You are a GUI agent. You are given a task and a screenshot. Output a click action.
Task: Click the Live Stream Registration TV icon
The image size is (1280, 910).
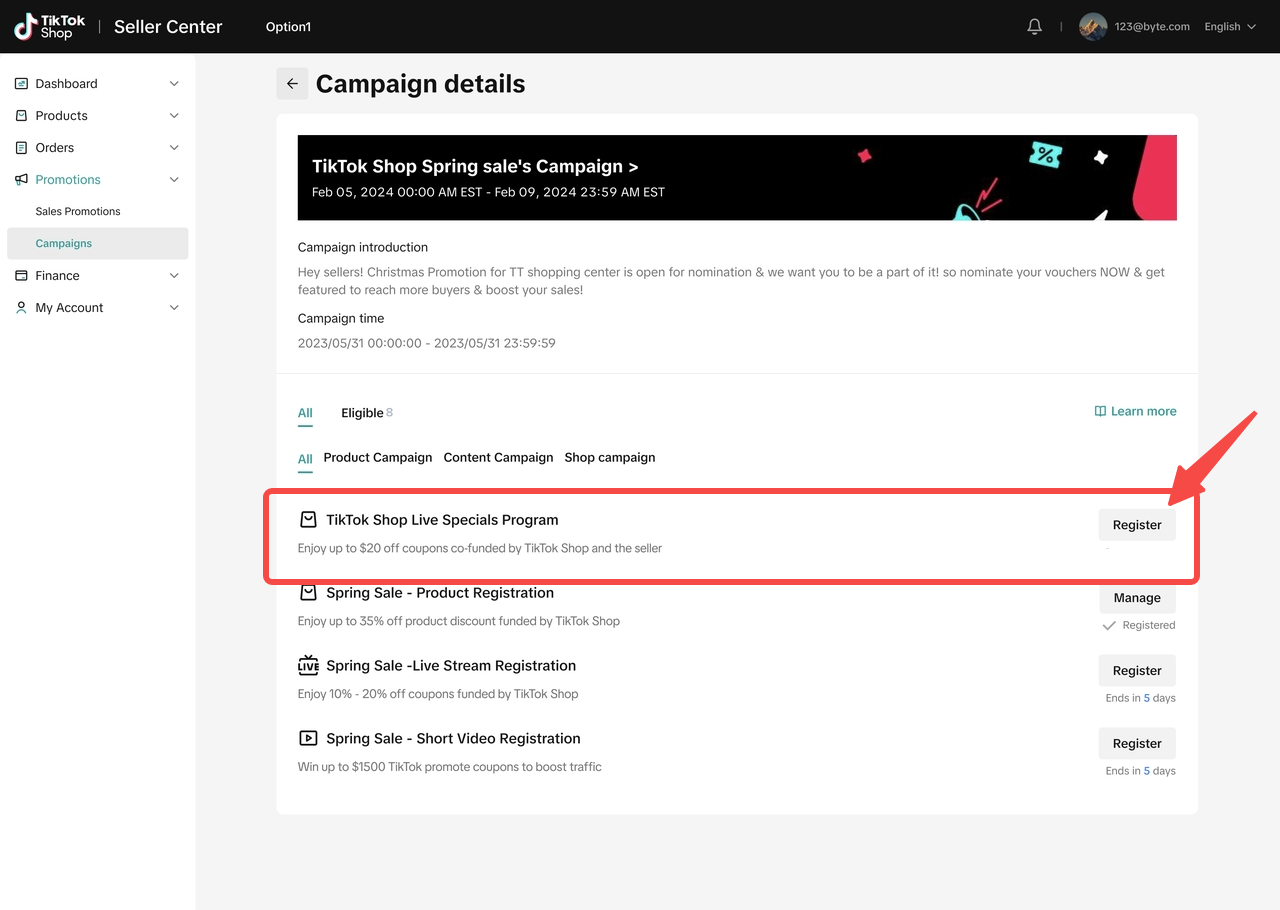(308, 666)
